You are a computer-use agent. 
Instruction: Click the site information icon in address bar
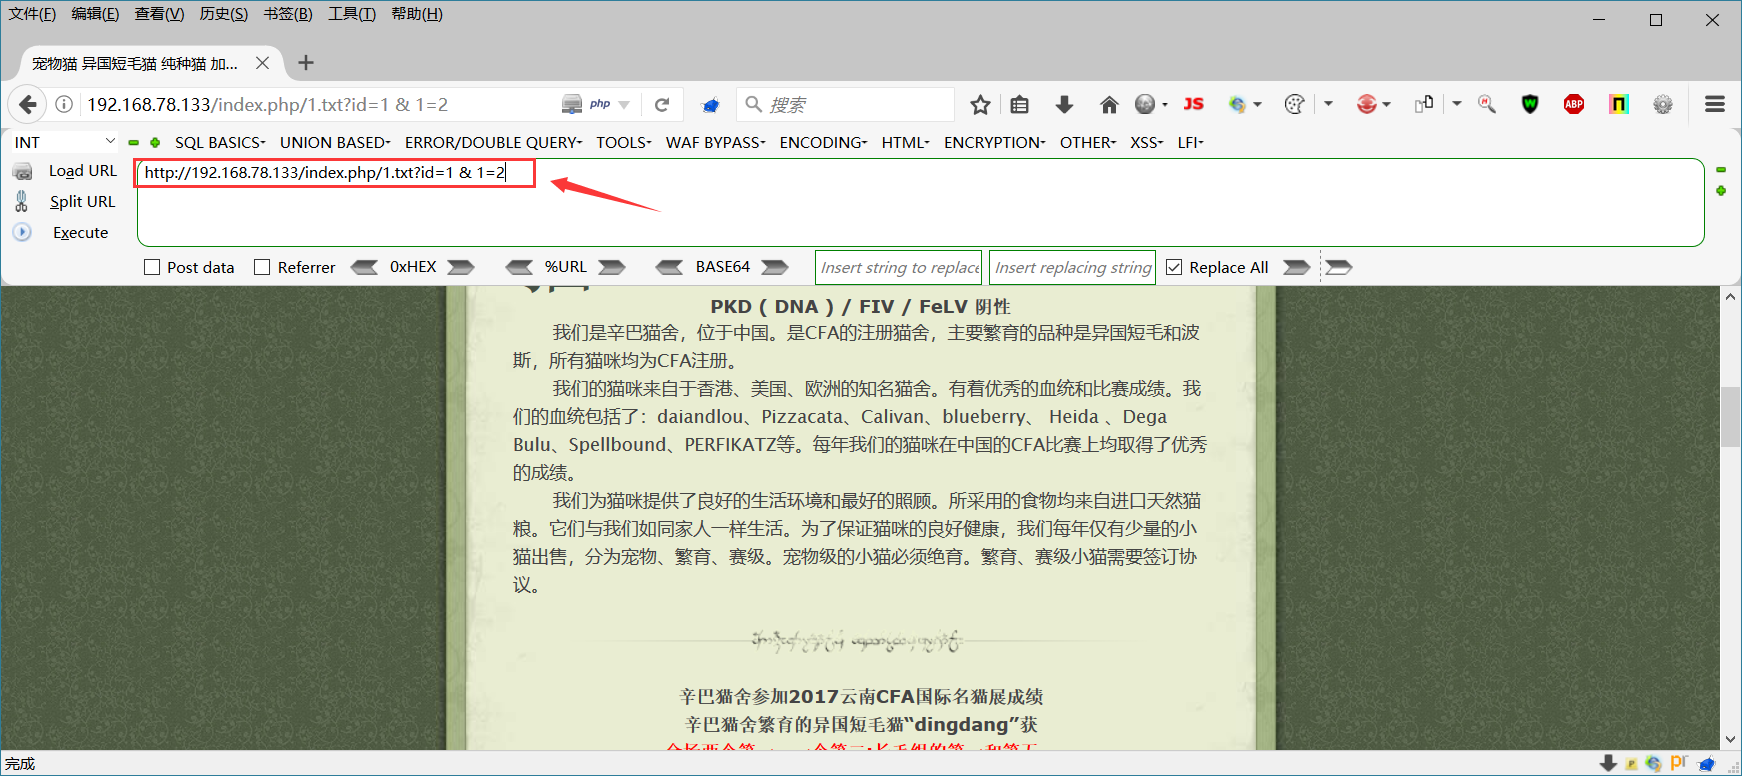point(64,104)
